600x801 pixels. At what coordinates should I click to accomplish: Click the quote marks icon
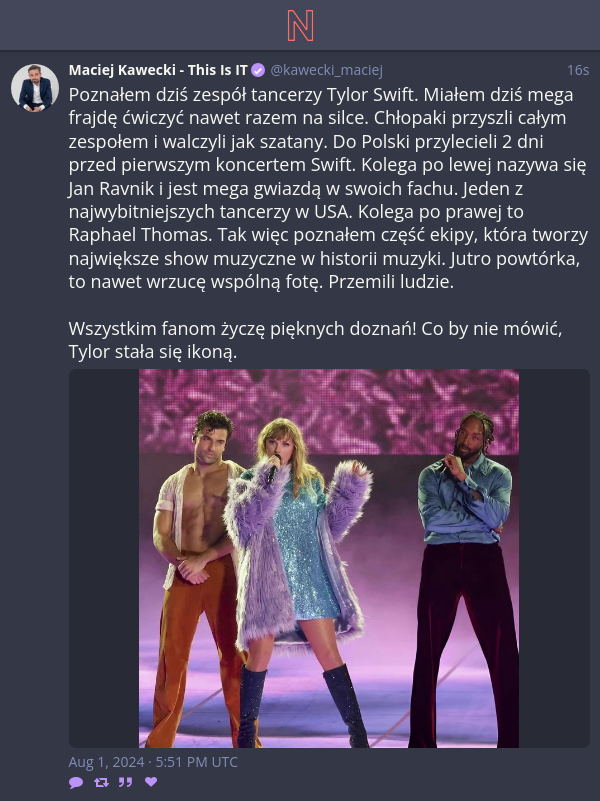(x=126, y=782)
